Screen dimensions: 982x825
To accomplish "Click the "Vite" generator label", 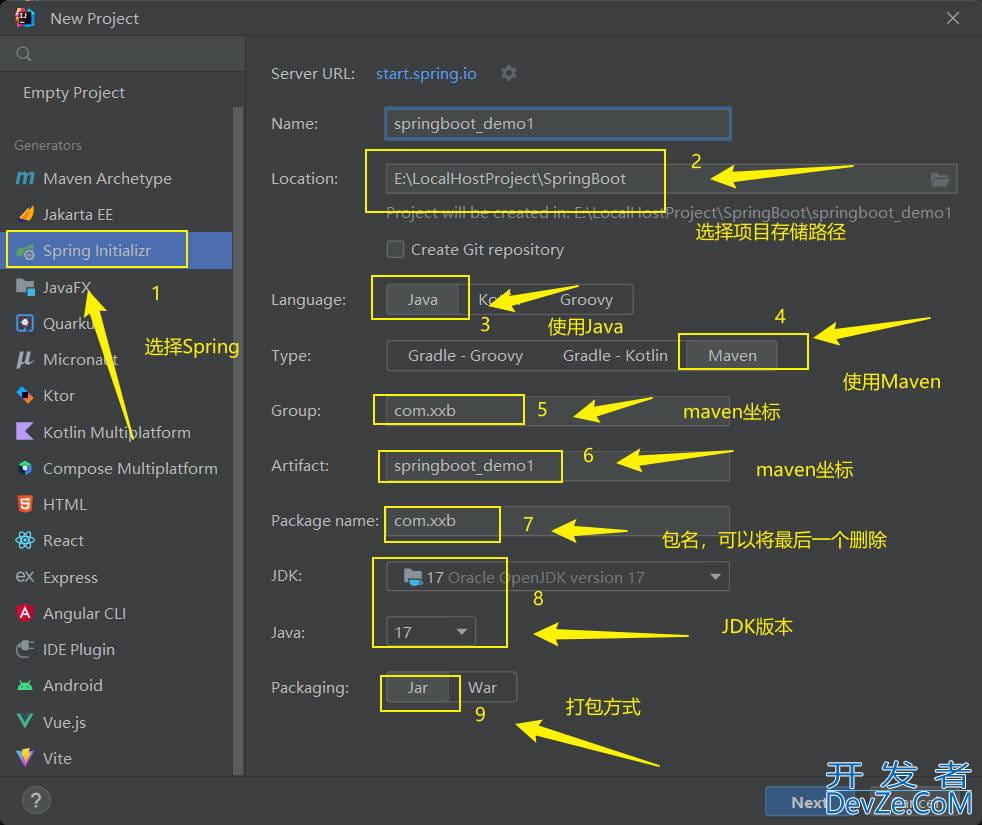I will tap(57, 759).
